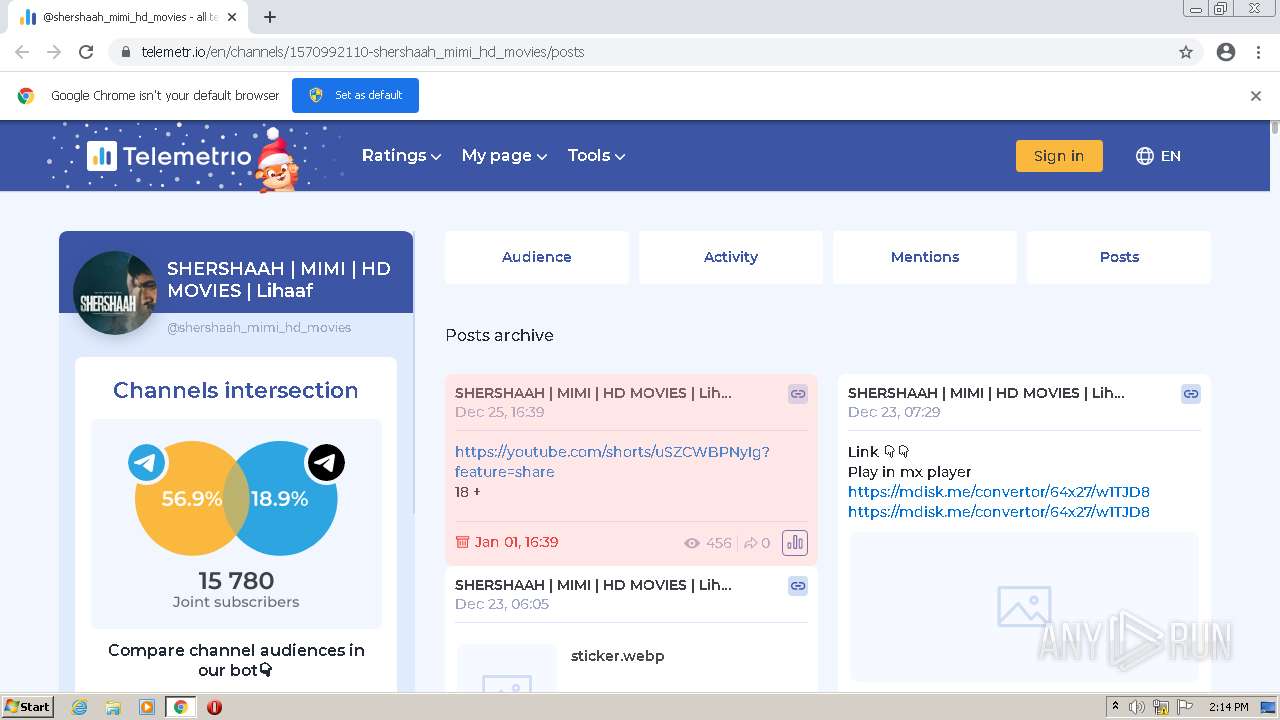Viewport: 1280px width, 720px height.
Task: Expand the Tools dropdown menu
Action: pos(596,156)
